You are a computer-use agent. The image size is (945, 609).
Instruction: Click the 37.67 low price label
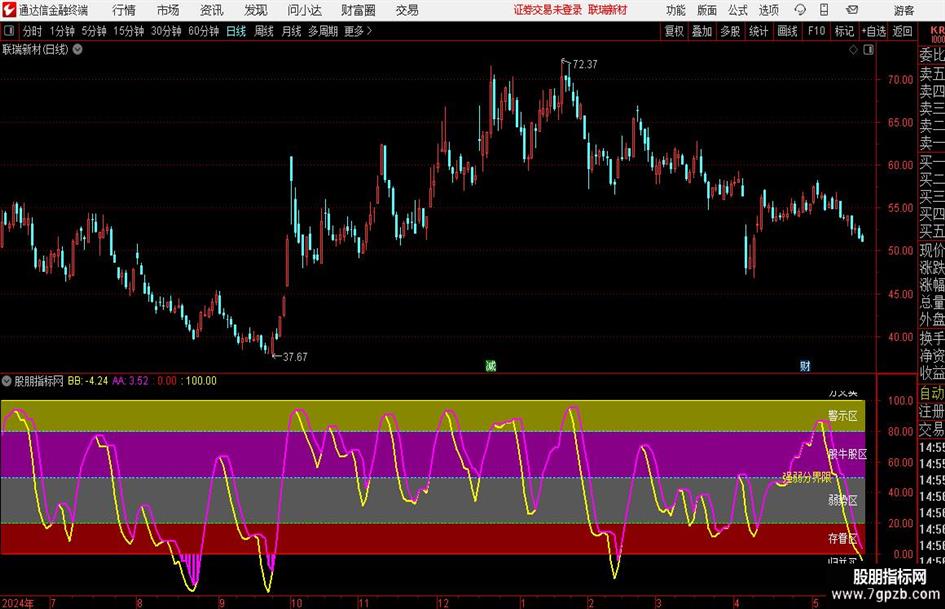tap(295, 357)
